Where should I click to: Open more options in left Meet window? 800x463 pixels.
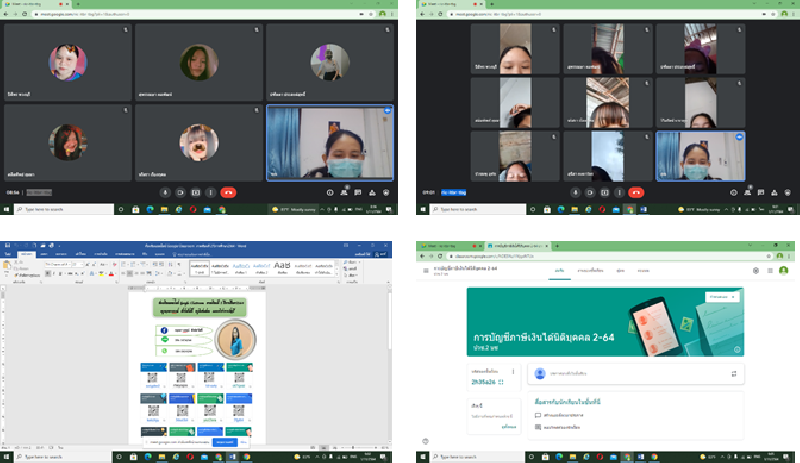[212, 192]
